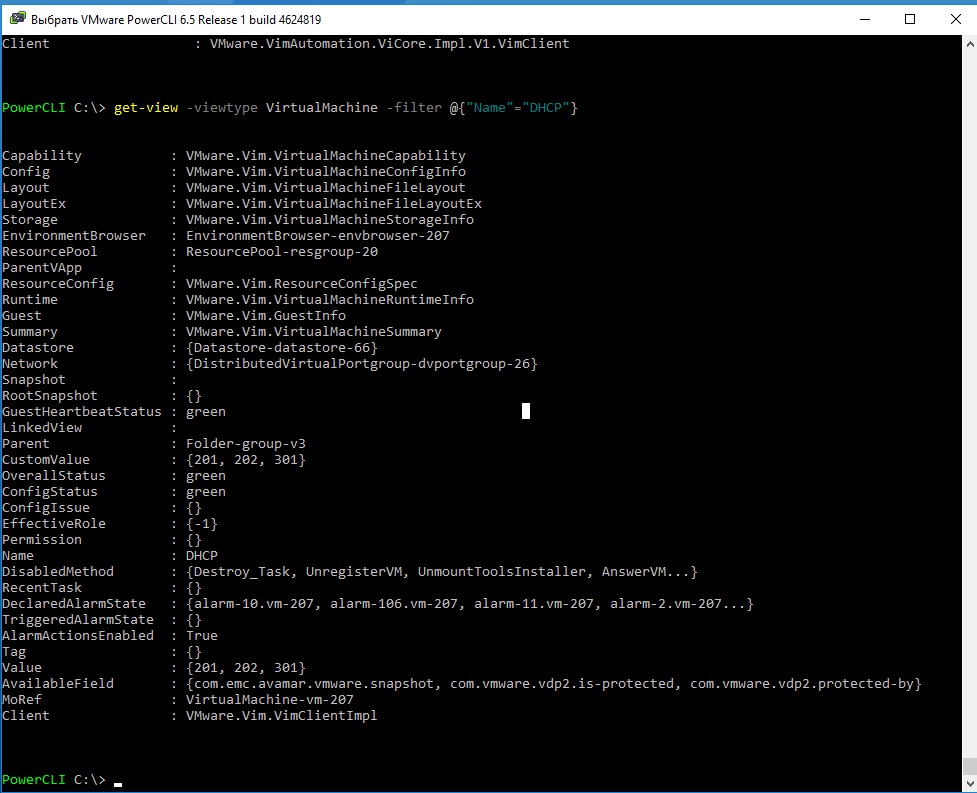Click 'com.emc.avamar.vmware.snapshot' value
Viewport: 977px width, 793px height.
(x=313, y=683)
